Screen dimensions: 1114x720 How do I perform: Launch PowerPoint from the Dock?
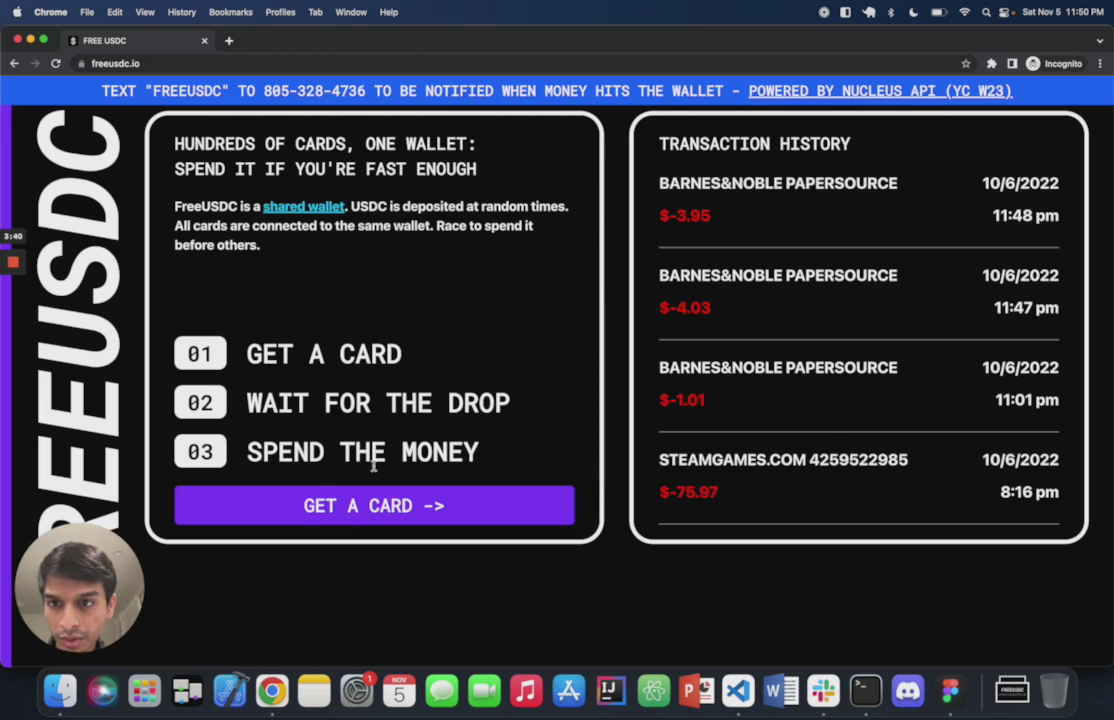(696, 690)
